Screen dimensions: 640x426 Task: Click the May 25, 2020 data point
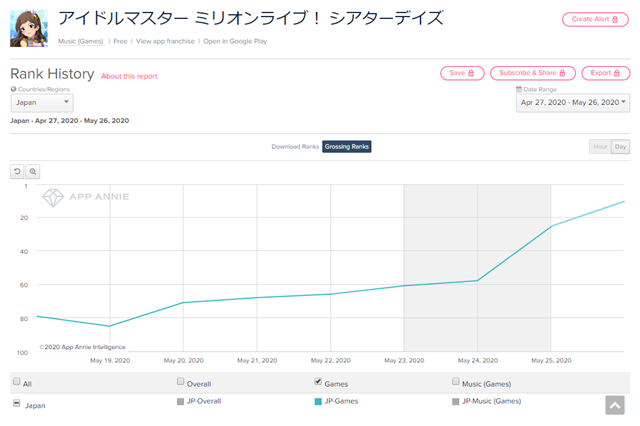pos(551,226)
